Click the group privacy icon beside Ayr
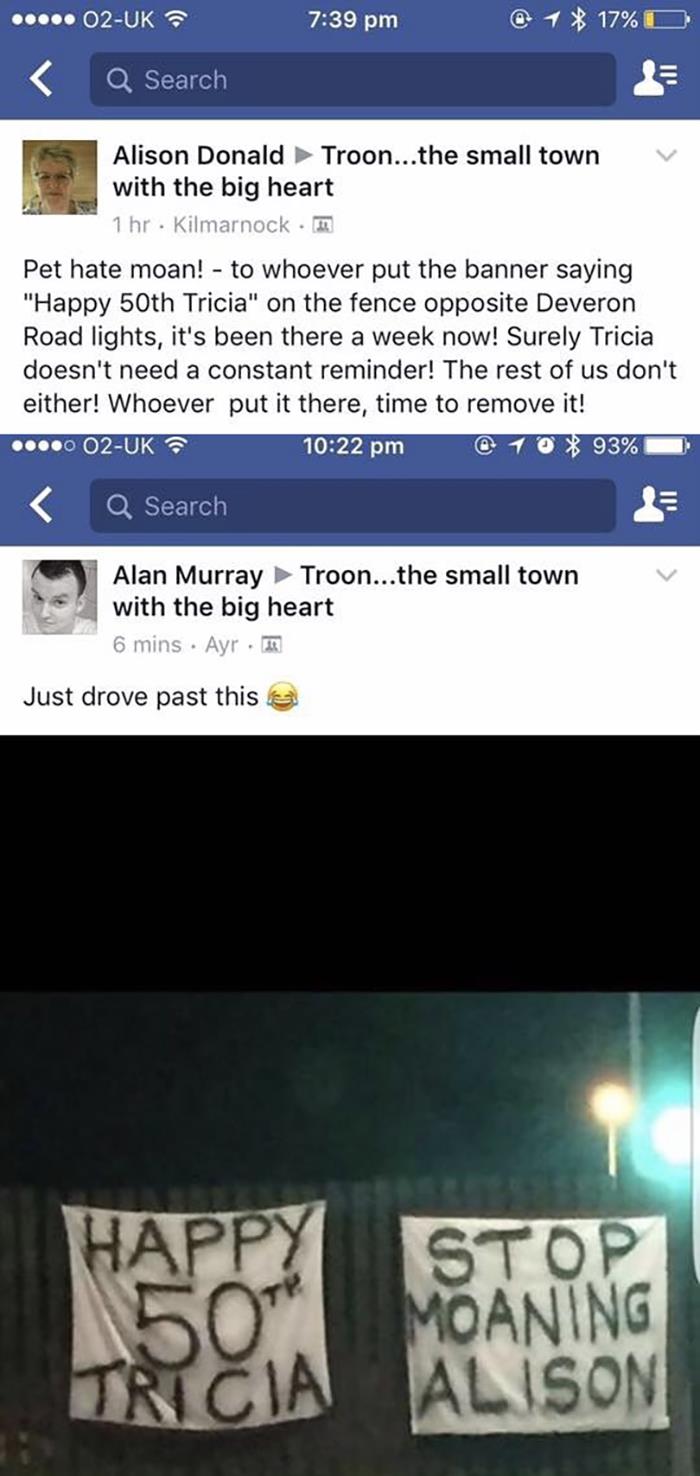Image resolution: width=700 pixels, height=1476 pixels. tap(272, 645)
